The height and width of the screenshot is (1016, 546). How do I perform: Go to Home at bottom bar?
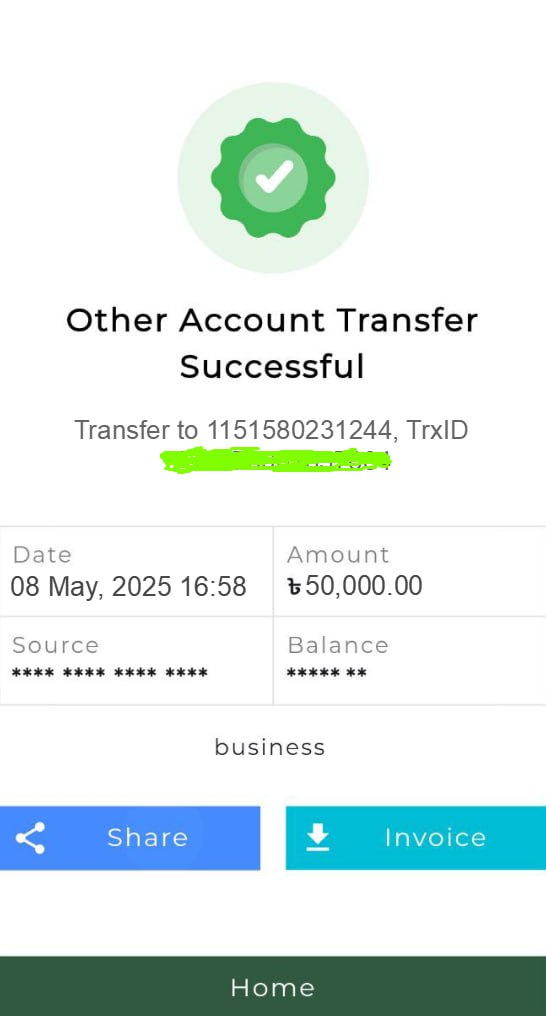point(273,986)
